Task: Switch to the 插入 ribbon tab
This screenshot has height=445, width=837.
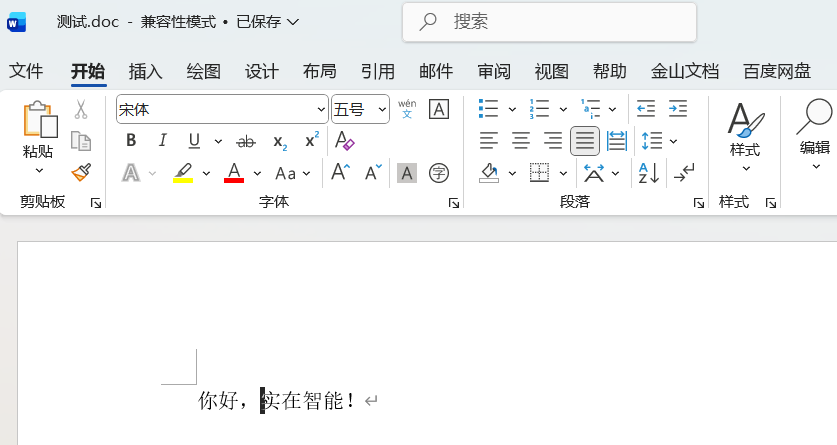Action: point(145,71)
